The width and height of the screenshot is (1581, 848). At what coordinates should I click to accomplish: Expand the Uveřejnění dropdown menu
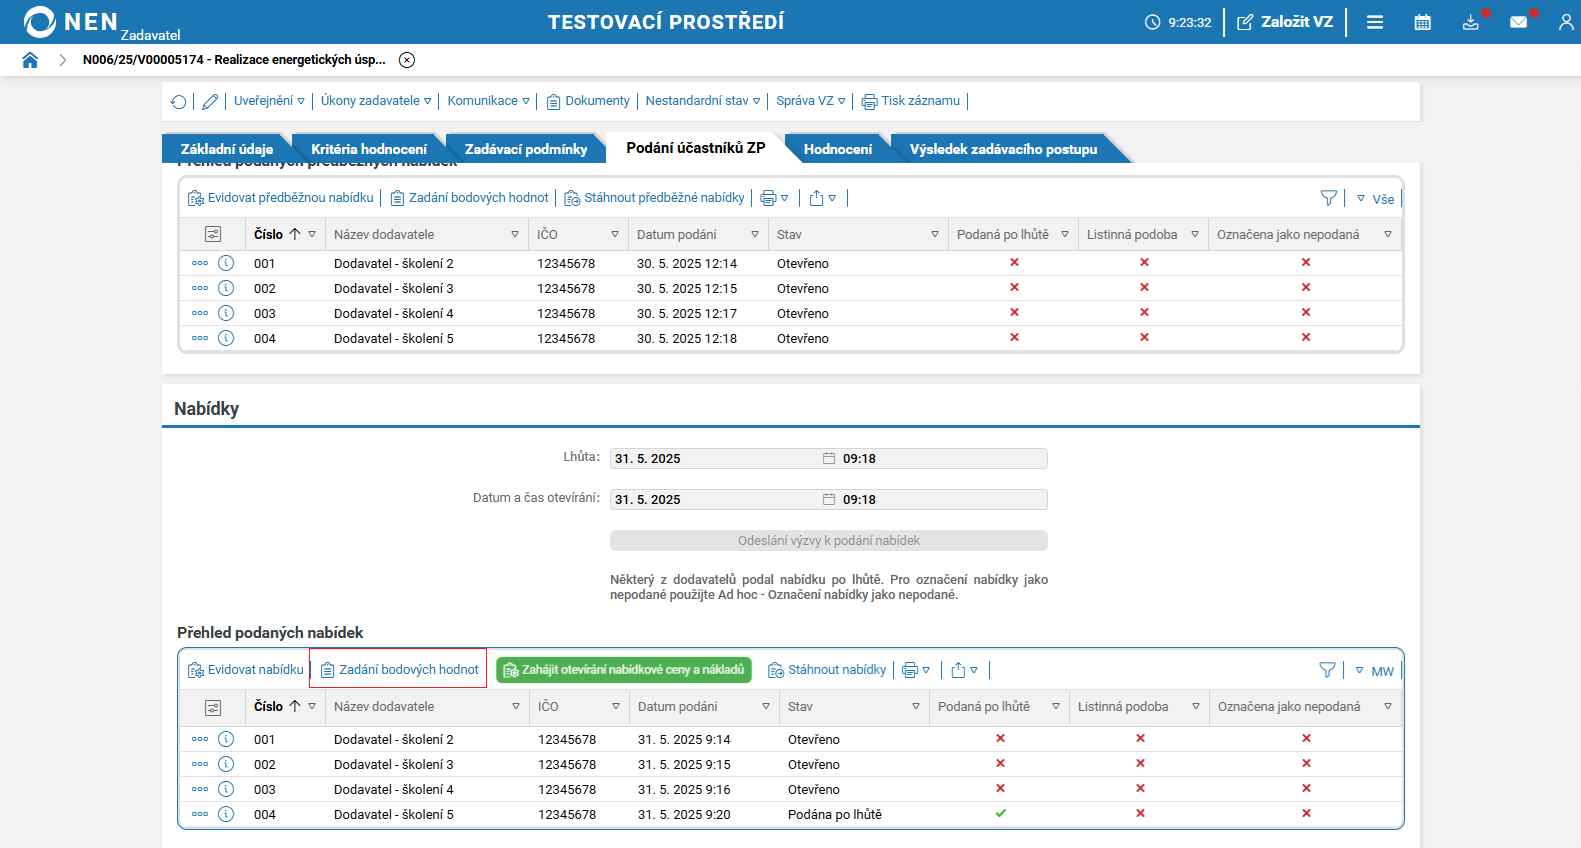coord(269,101)
